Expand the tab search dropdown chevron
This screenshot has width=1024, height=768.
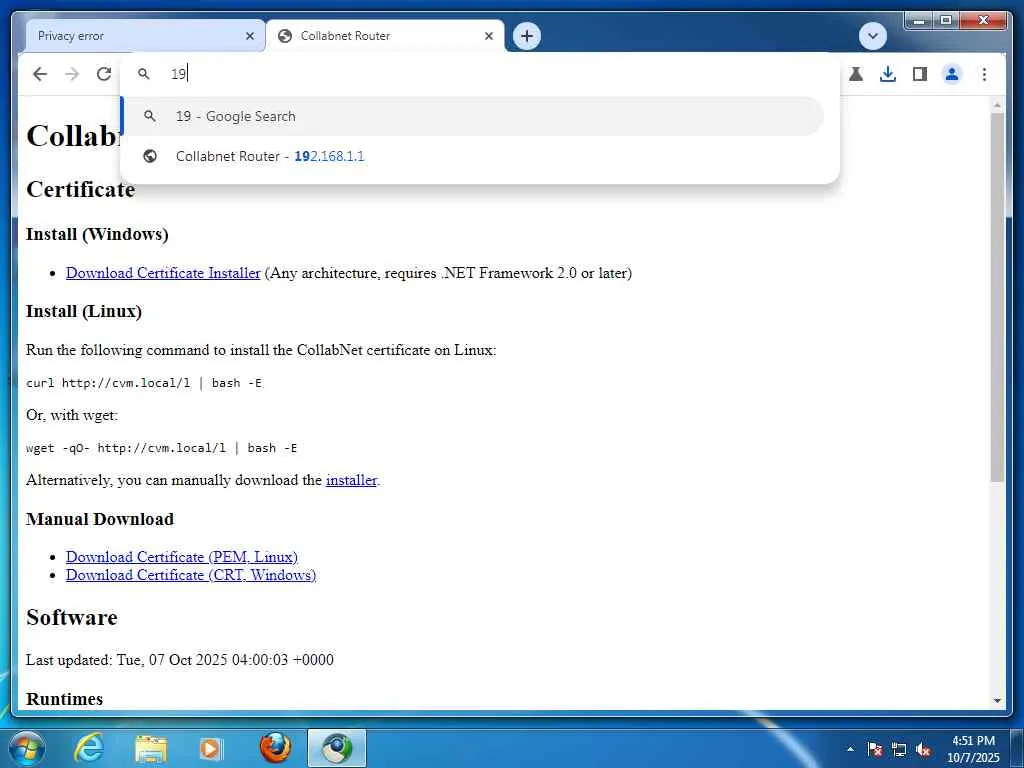click(872, 36)
